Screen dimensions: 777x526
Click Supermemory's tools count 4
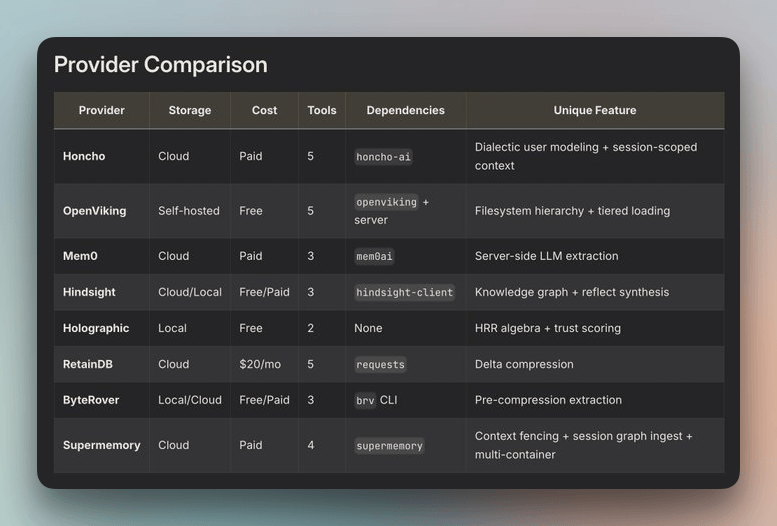point(311,445)
